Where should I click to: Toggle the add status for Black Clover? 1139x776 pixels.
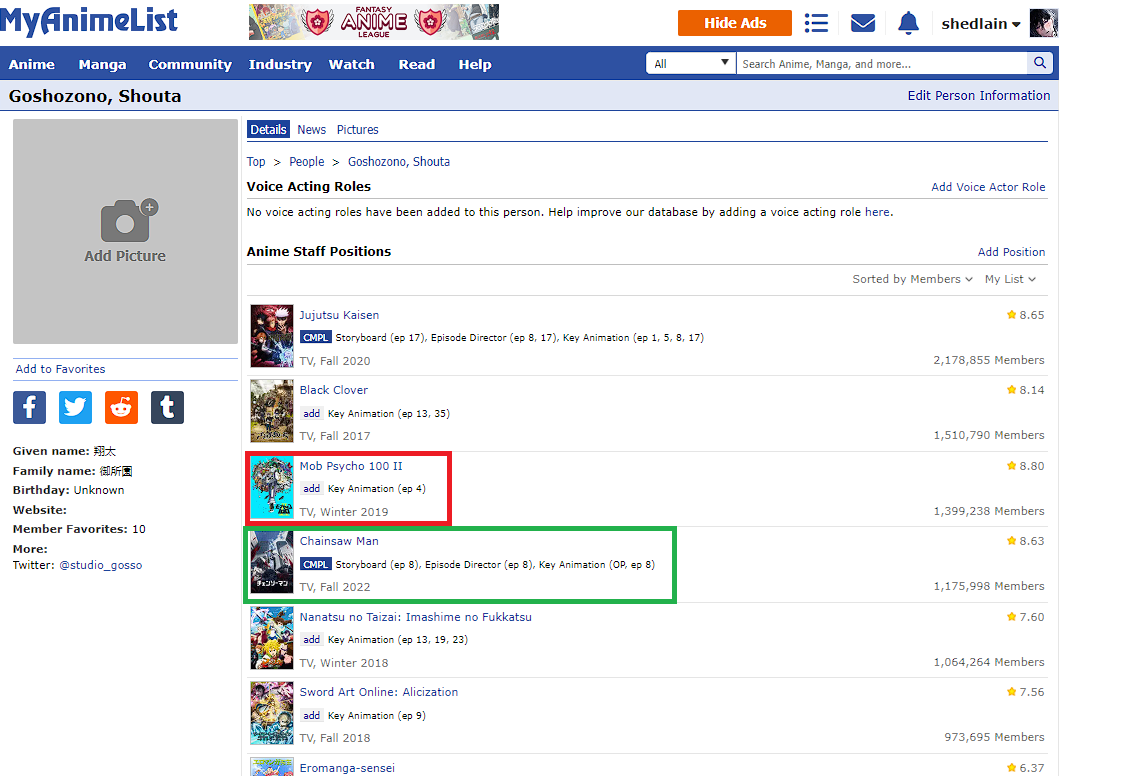[x=312, y=413]
